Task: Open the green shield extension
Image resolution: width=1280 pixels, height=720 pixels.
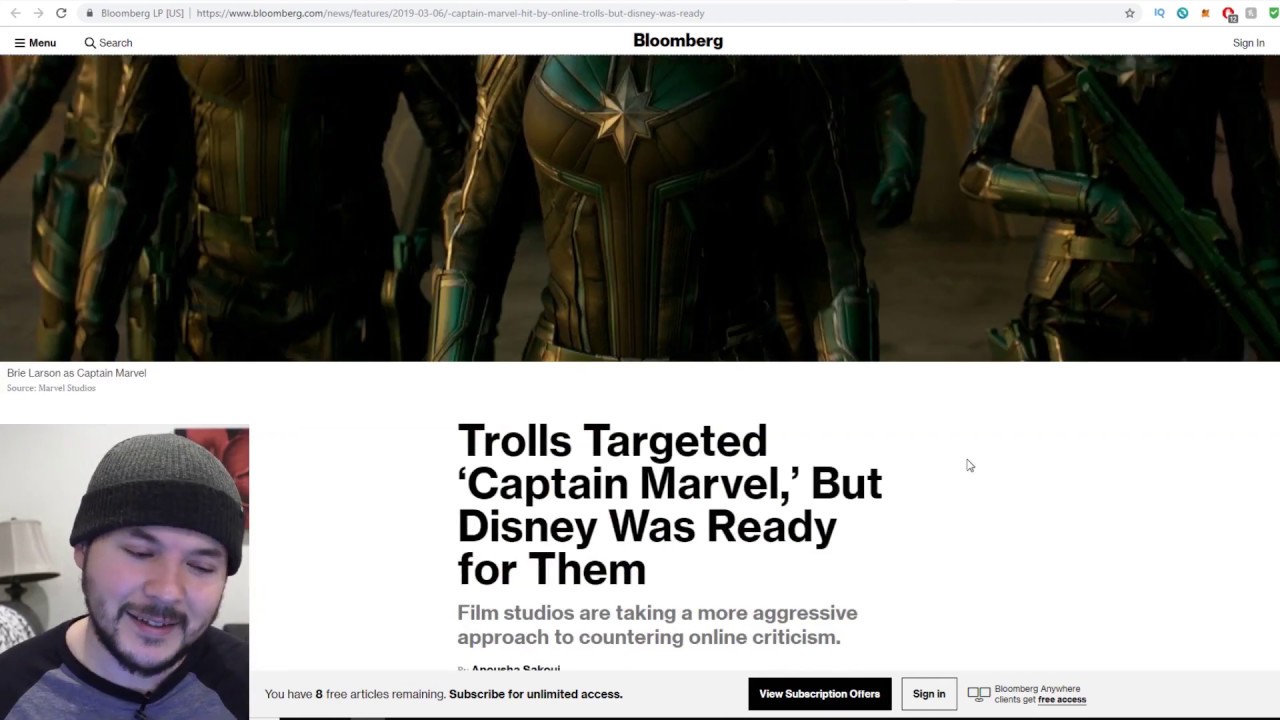Action: [1272, 13]
